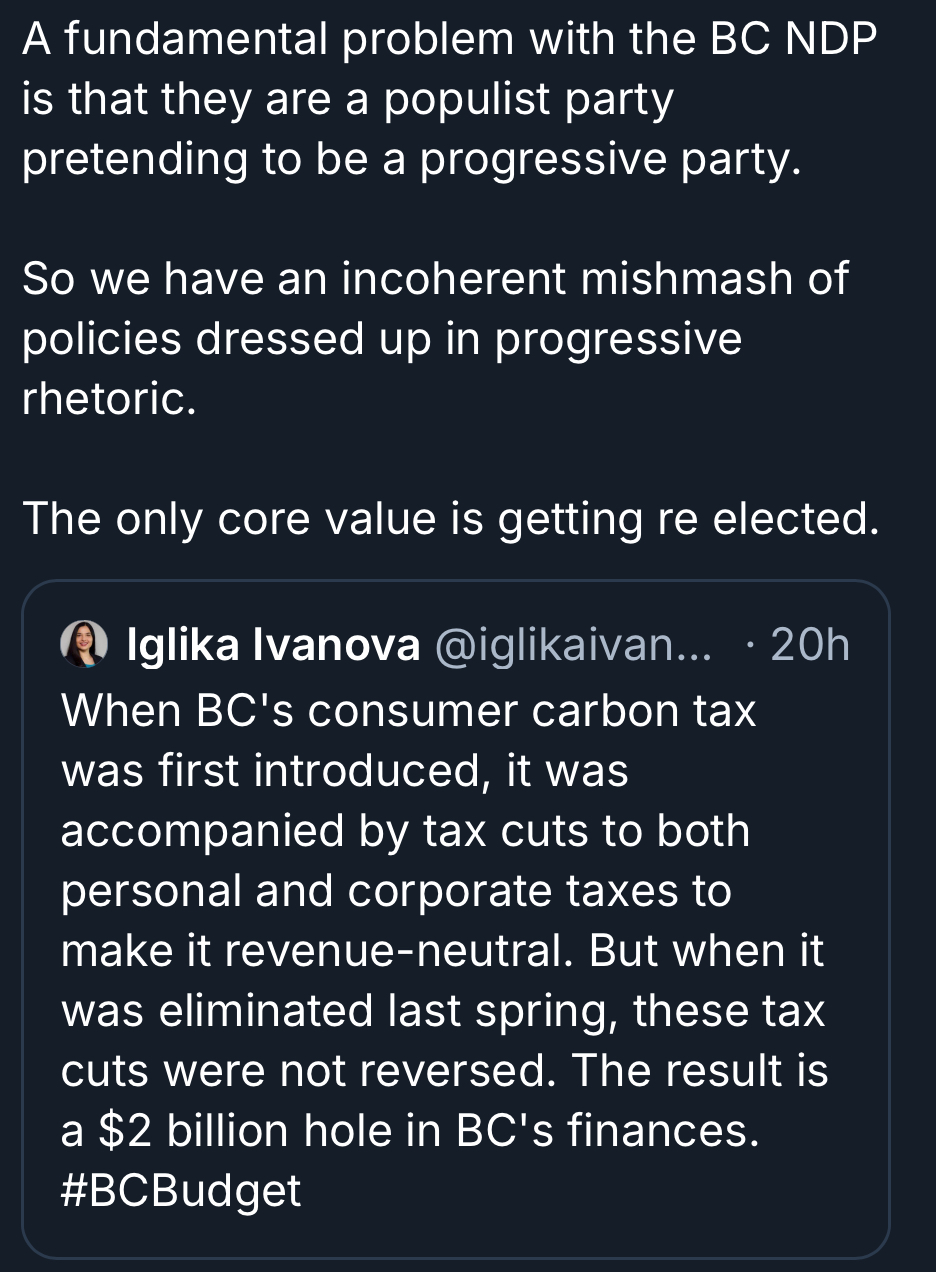Tap 'pretending to be a progressive party.' line
The width and height of the screenshot is (936, 1272).
click(x=411, y=159)
